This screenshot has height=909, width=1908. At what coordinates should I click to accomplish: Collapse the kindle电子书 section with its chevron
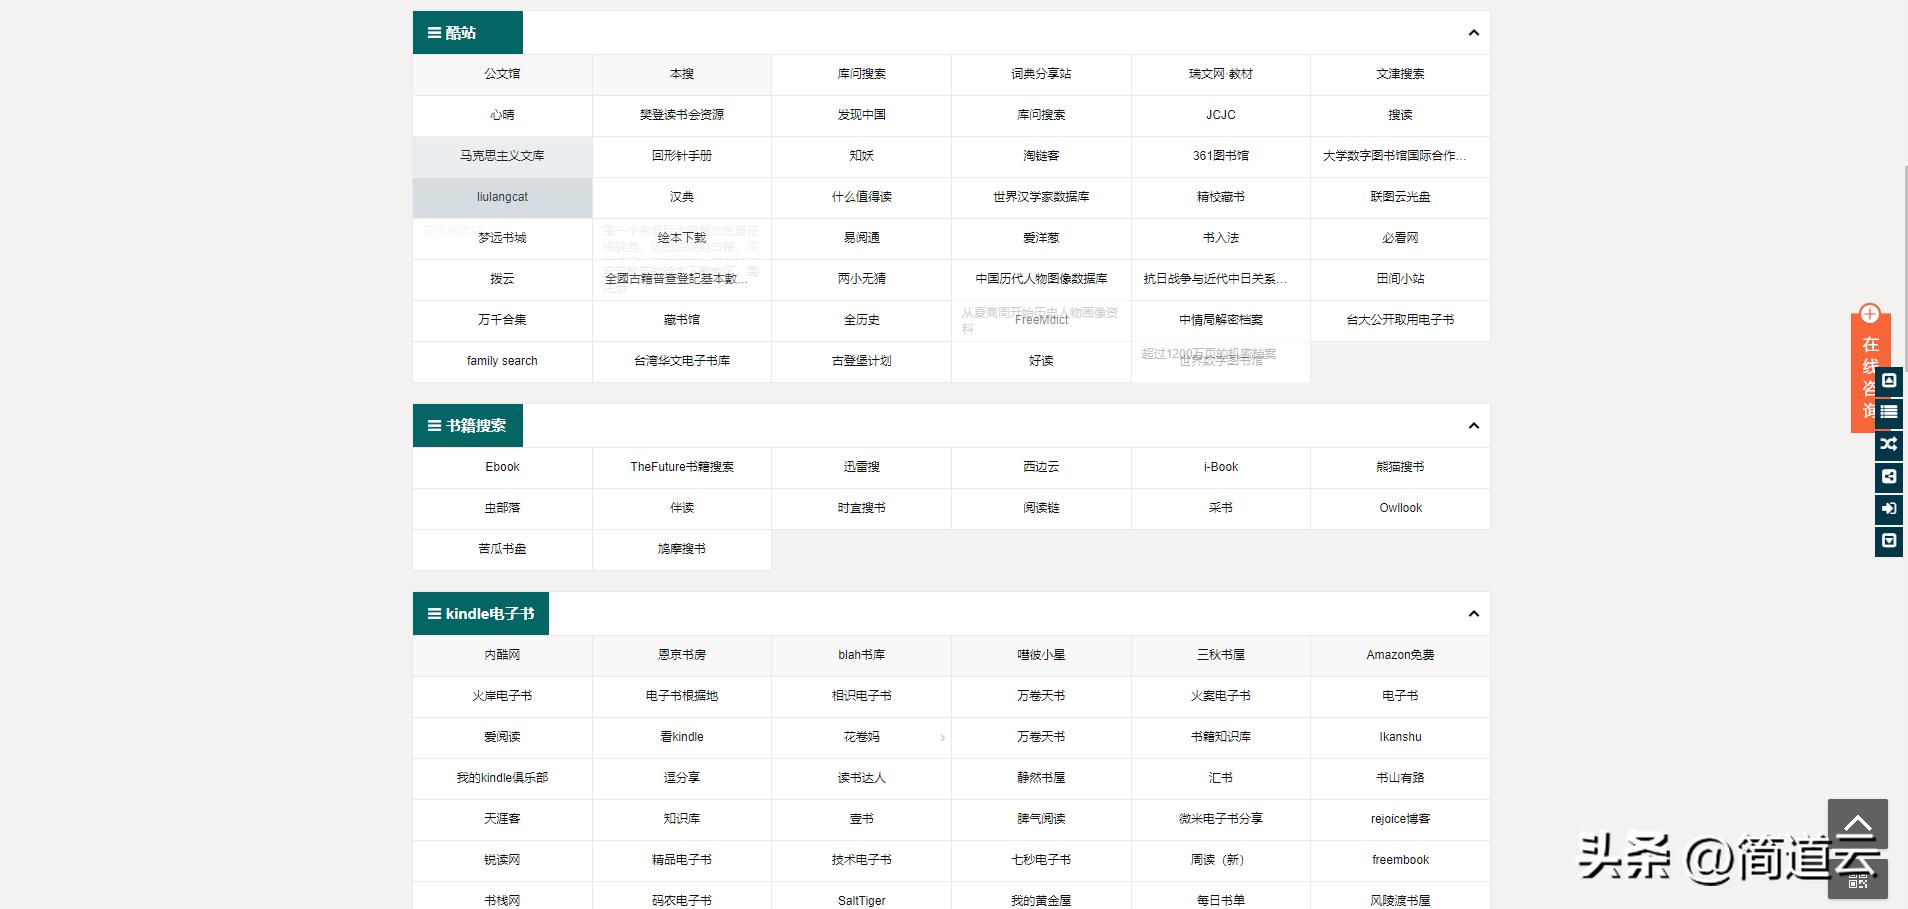tap(1472, 613)
